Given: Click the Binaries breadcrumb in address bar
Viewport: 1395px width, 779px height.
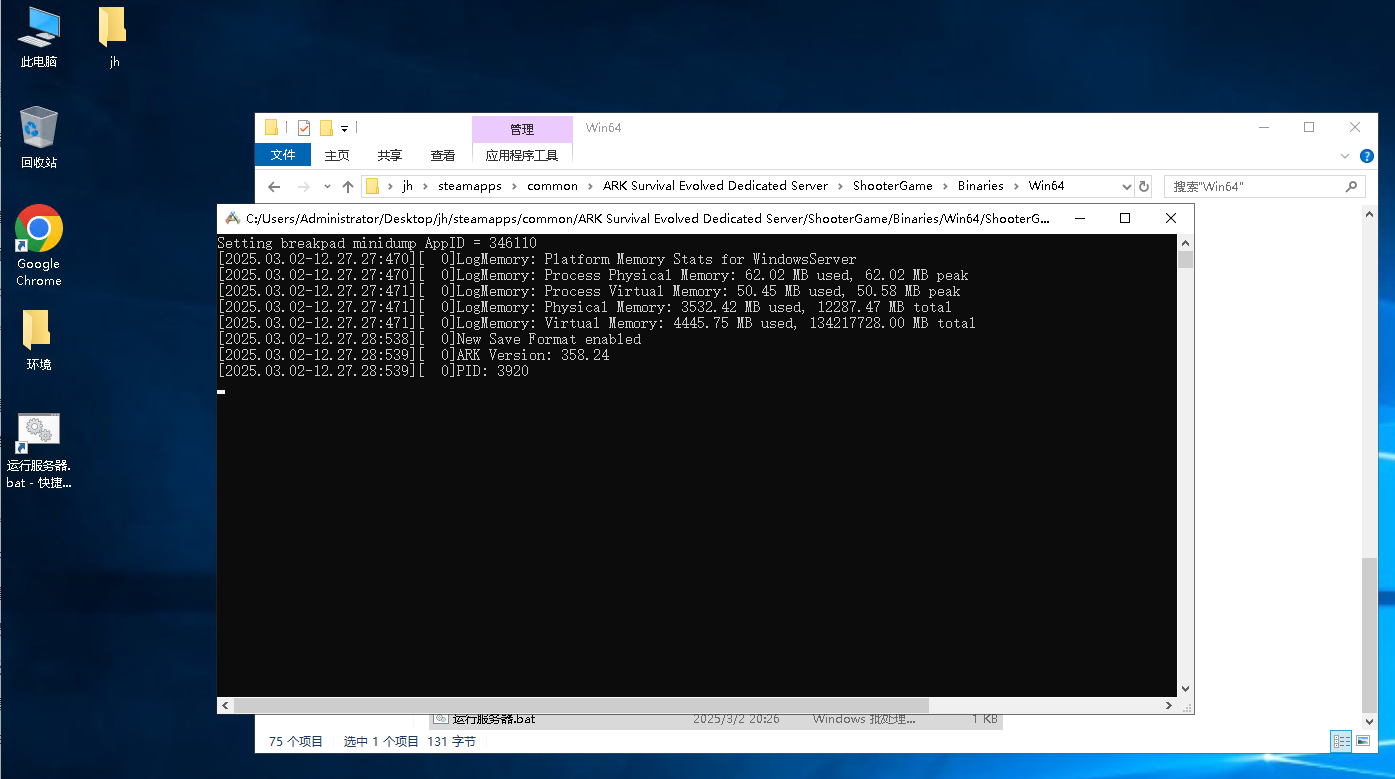Looking at the screenshot, I should 980,186.
